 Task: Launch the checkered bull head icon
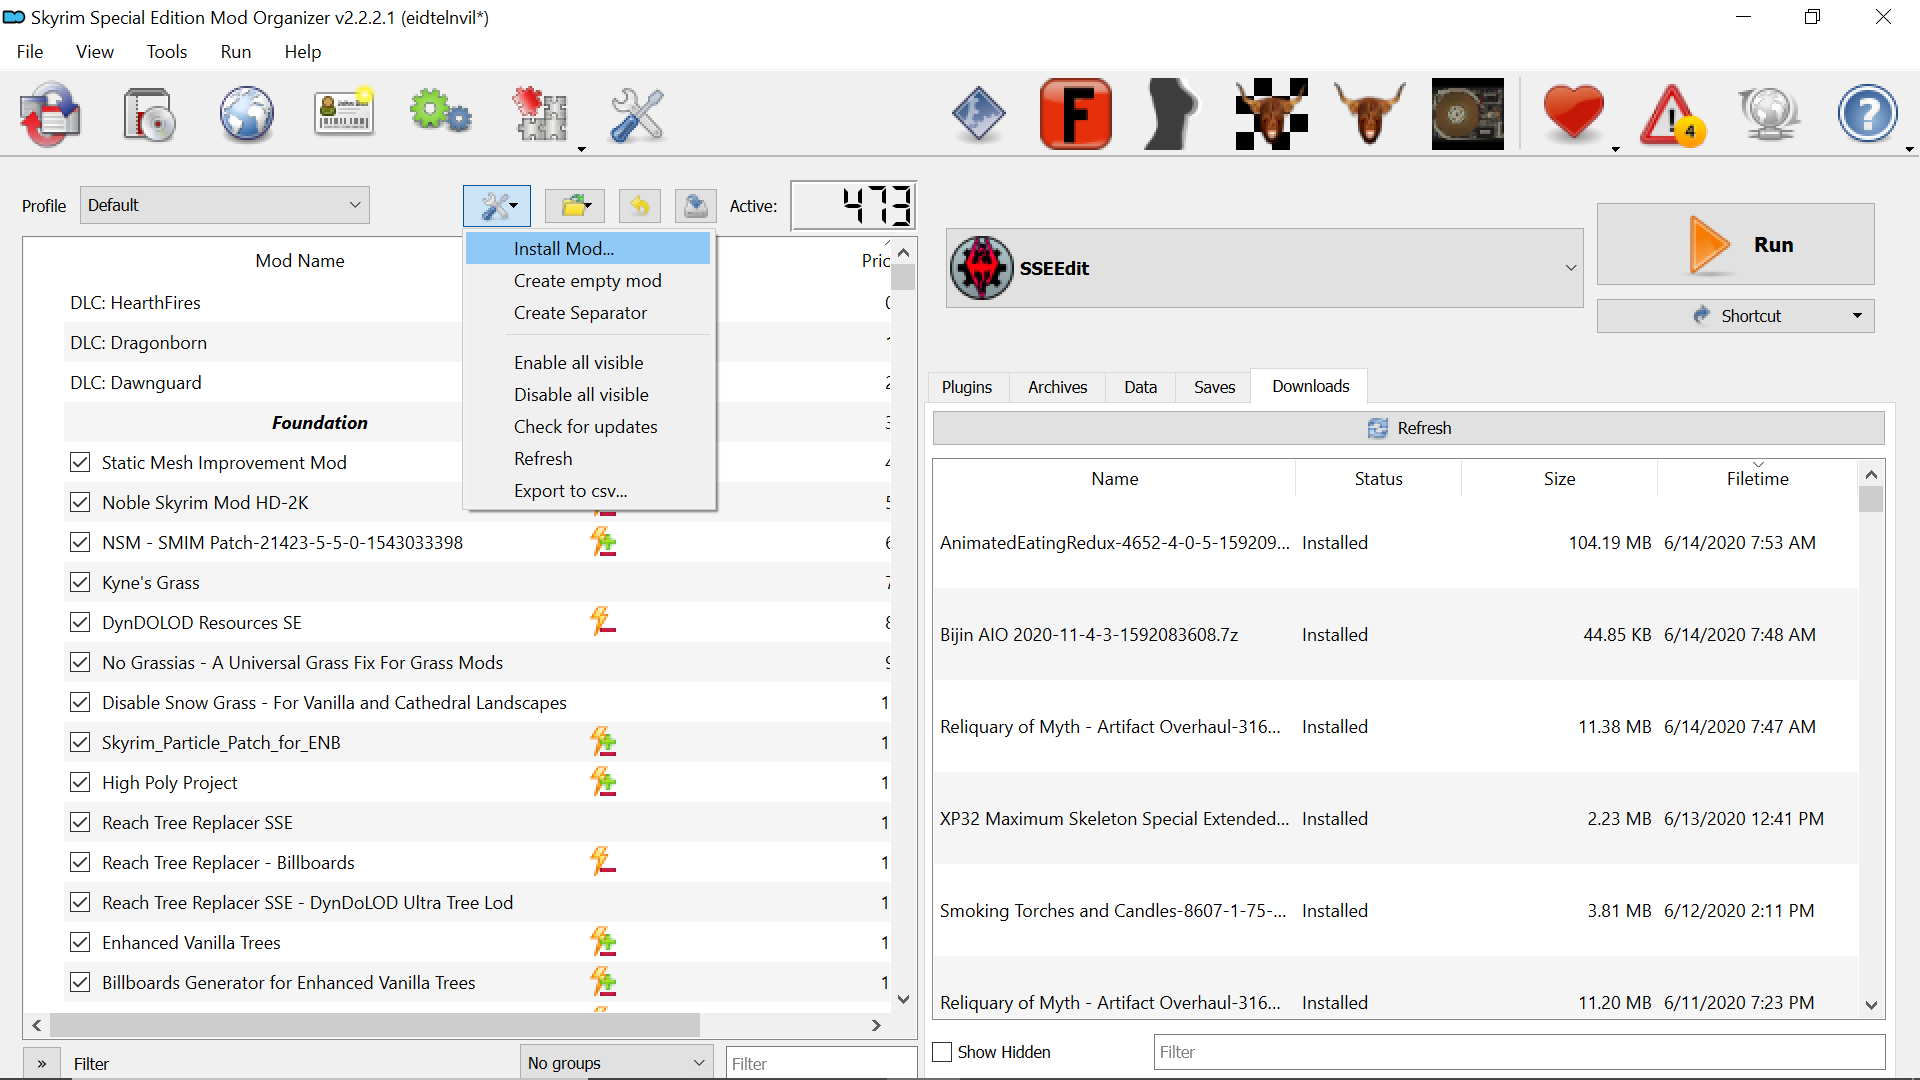click(1271, 114)
